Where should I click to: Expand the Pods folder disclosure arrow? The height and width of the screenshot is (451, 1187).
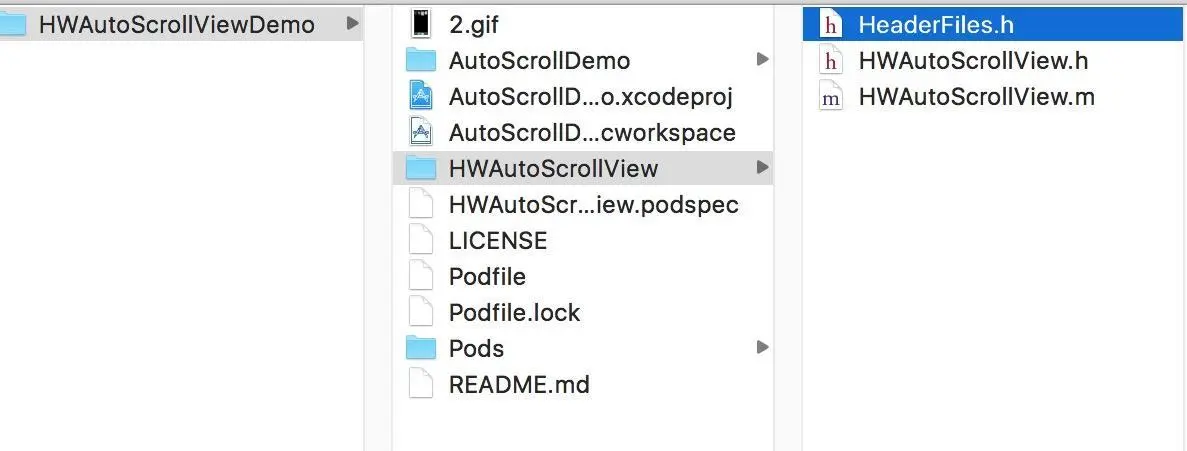tap(762, 347)
